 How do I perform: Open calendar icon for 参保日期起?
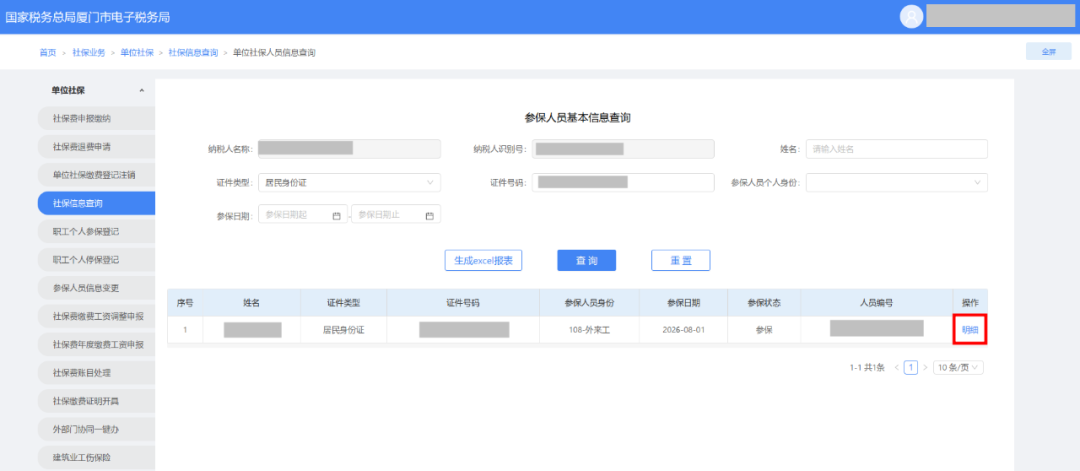(337, 216)
